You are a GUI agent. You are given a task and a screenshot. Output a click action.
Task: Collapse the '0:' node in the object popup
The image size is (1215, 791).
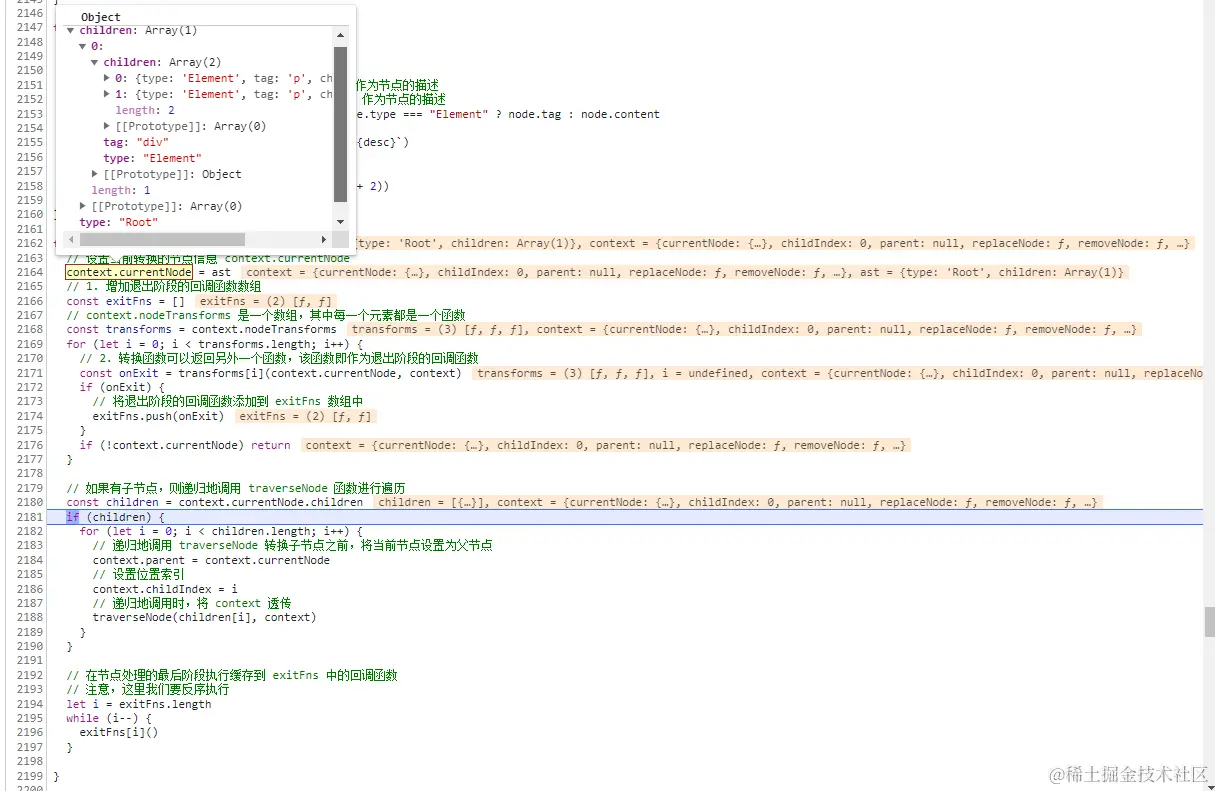pos(83,47)
